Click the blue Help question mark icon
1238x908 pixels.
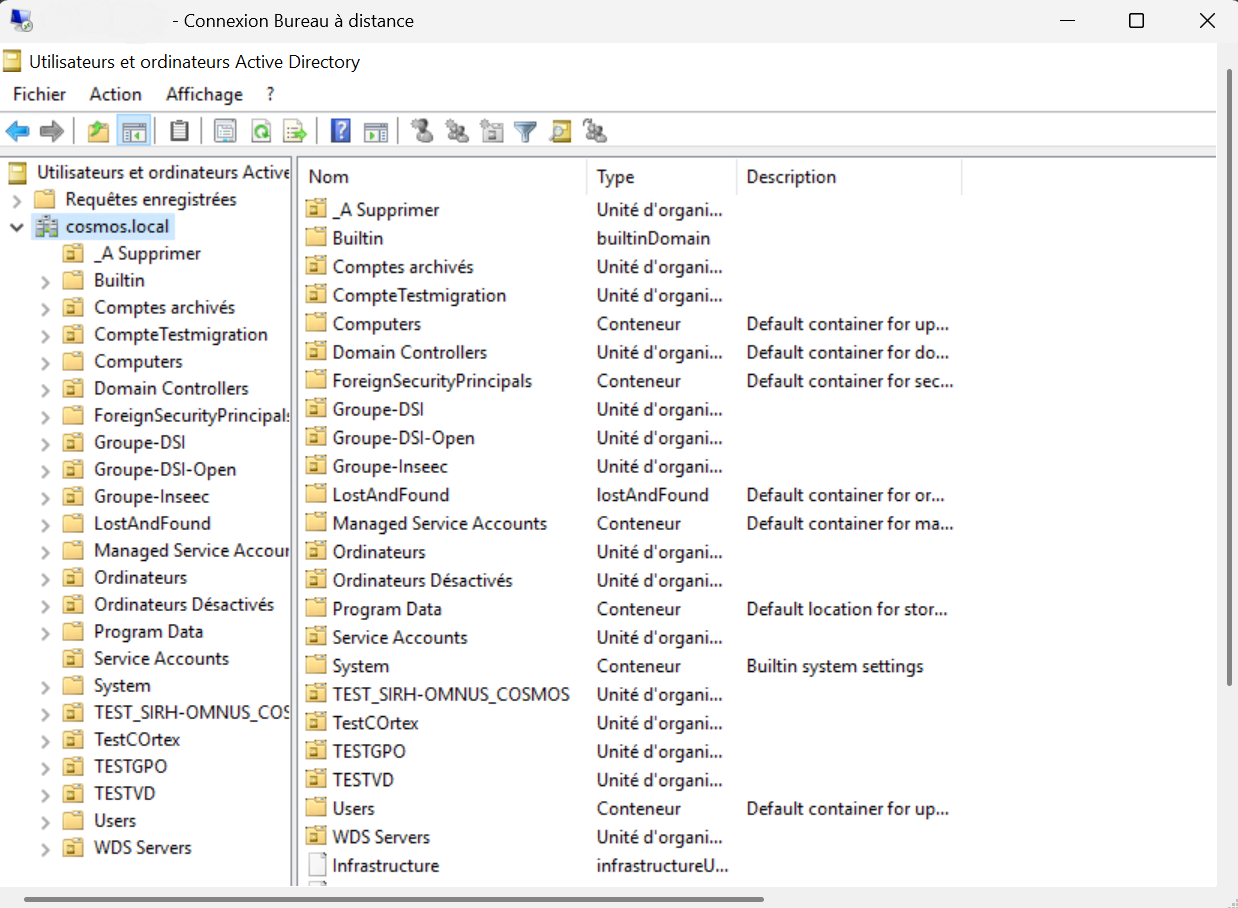click(x=341, y=131)
